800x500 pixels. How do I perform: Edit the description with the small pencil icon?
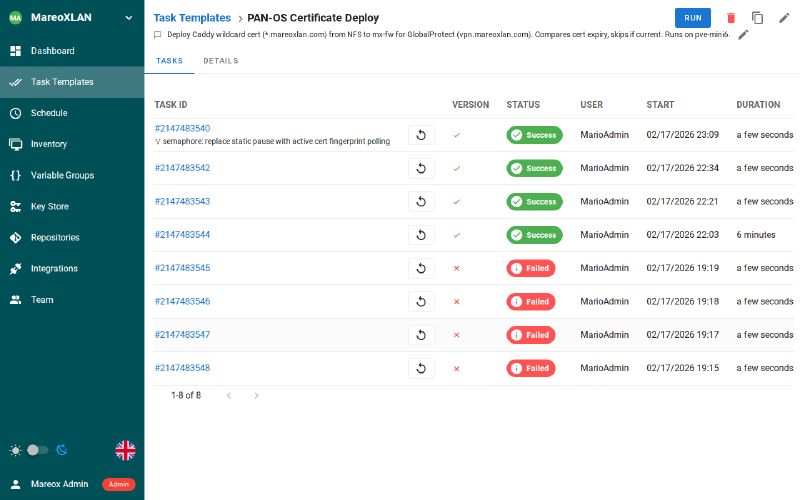click(x=743, y=35)
